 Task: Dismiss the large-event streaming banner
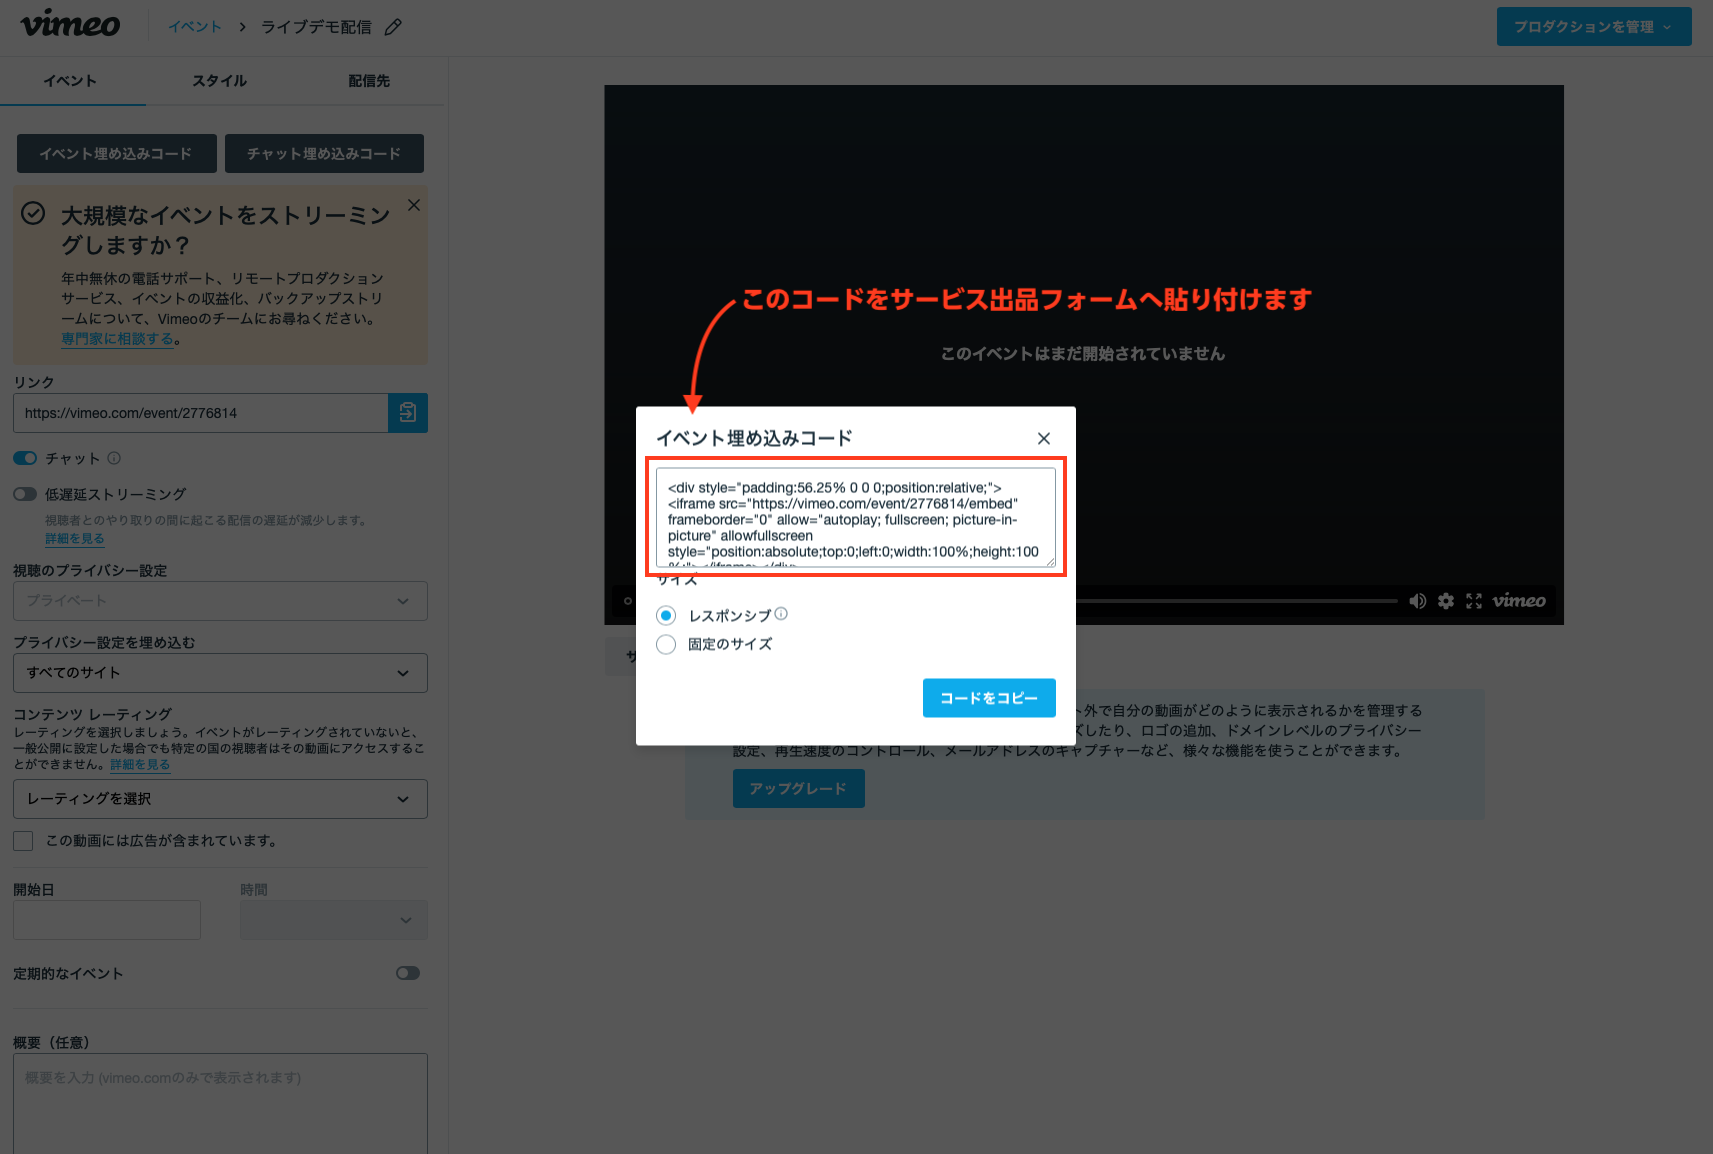pos(413,205)
